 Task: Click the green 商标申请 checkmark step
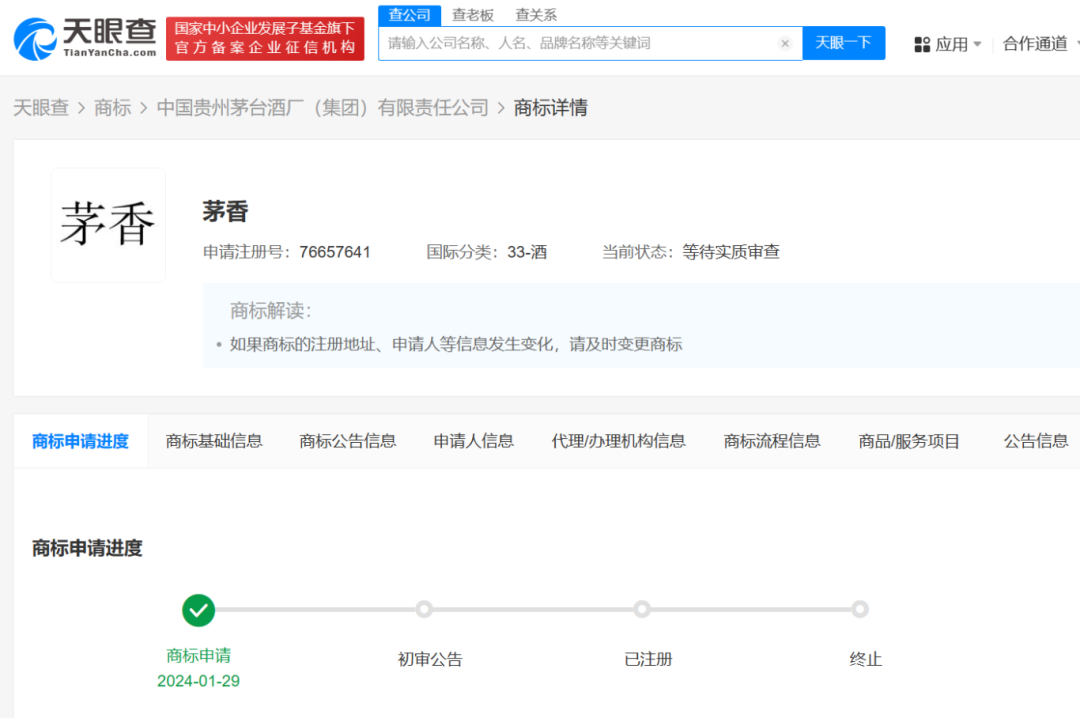point(198,609)
